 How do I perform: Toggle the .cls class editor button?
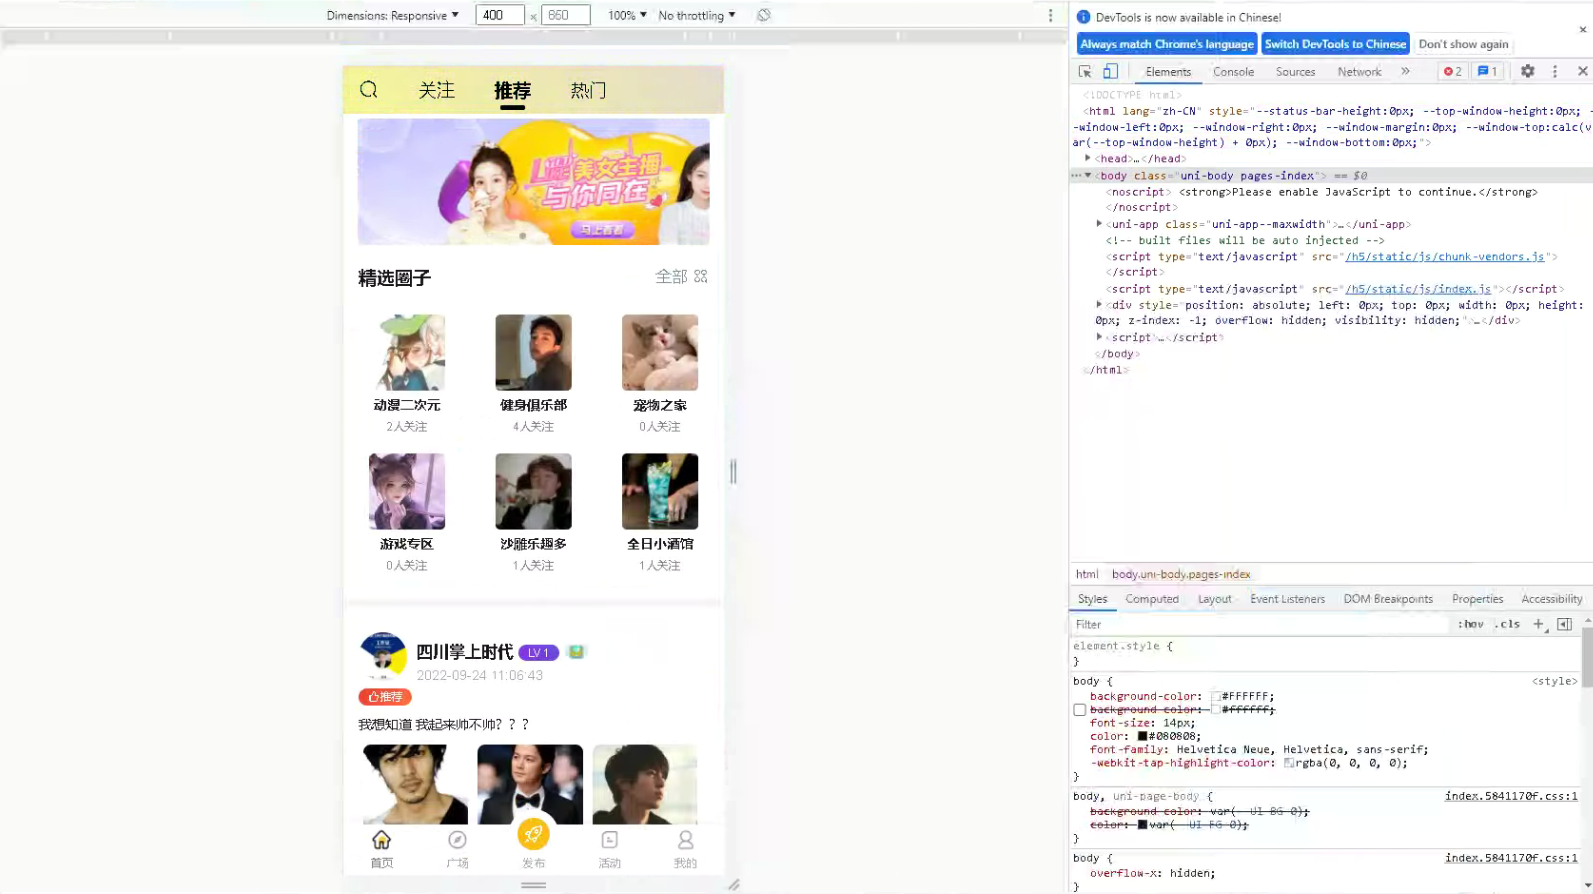1507,624
